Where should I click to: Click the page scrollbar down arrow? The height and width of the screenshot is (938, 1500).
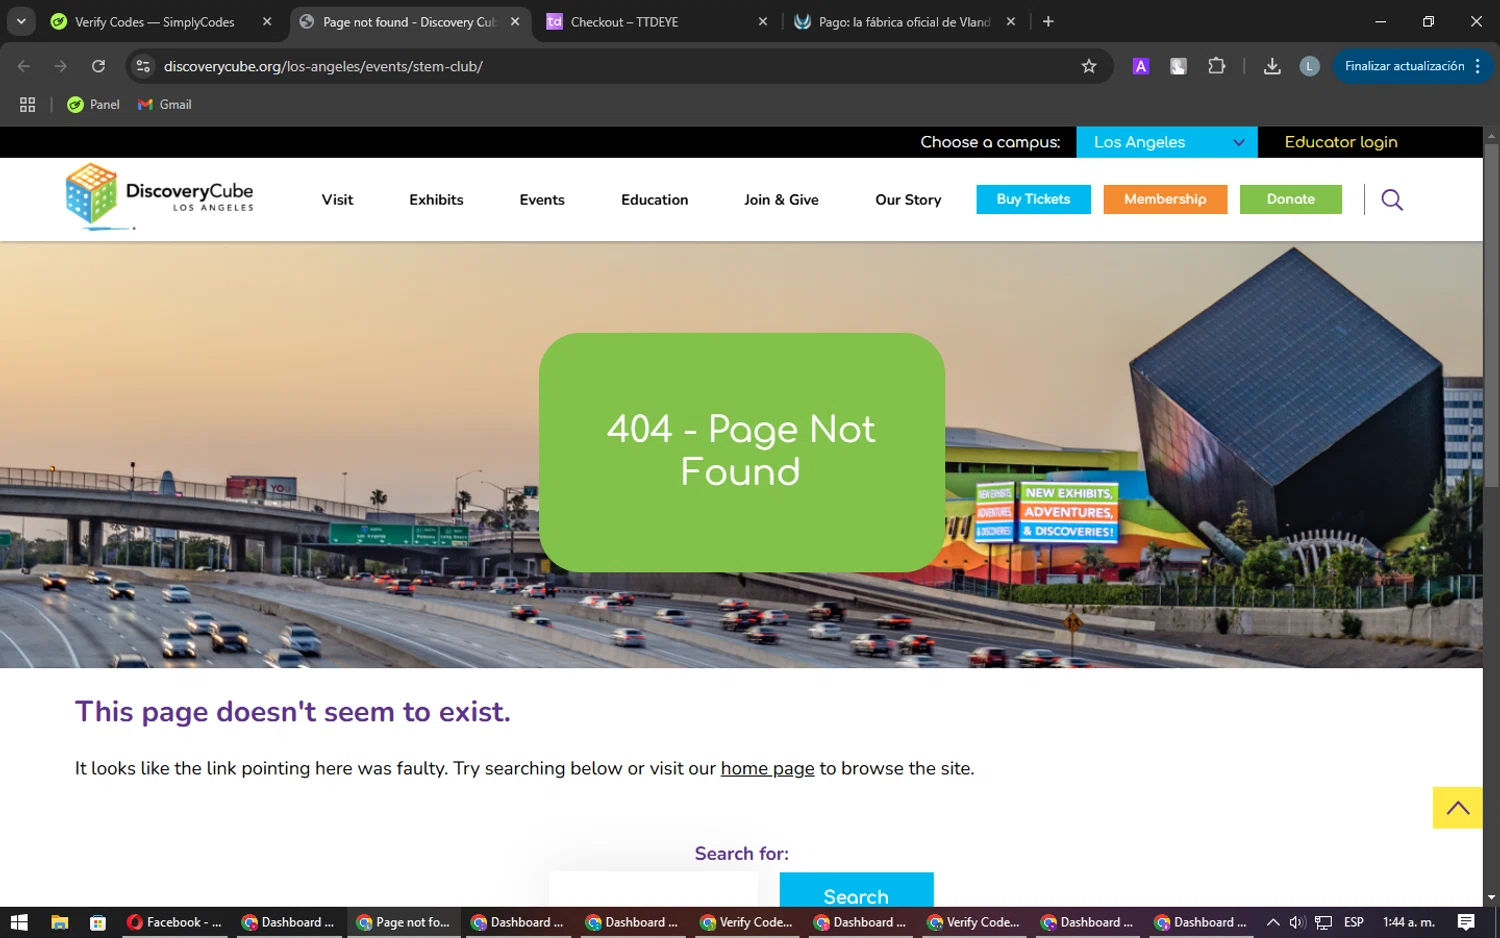click(1491, 898)
